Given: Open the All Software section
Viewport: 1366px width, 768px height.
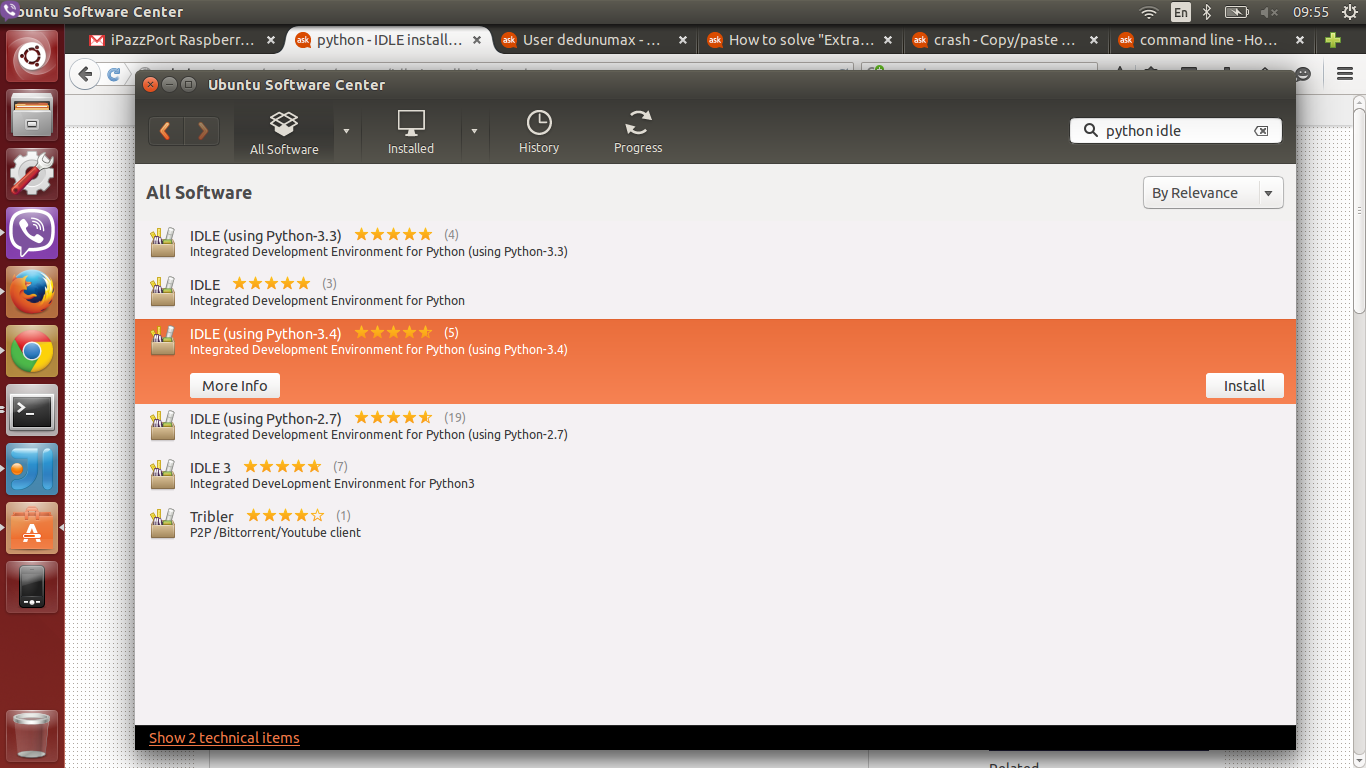Looking at the screenshot, I should pyautogui.click(x=284, y=133).
